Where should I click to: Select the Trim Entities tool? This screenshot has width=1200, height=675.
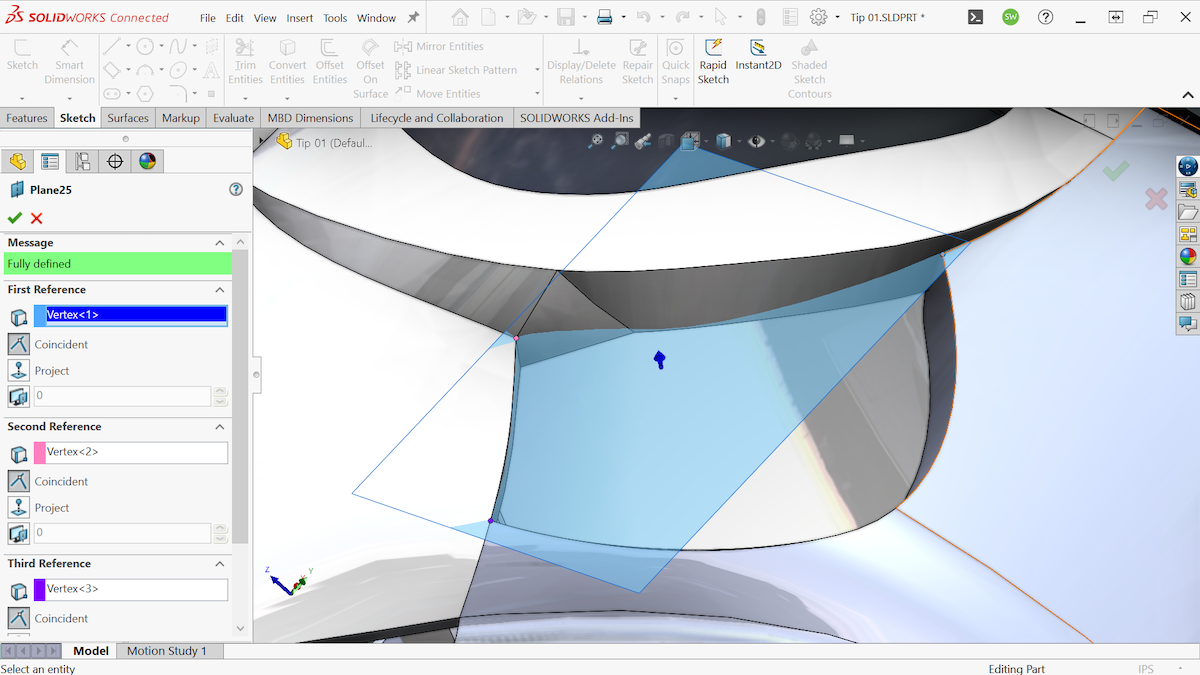[245, 58]
